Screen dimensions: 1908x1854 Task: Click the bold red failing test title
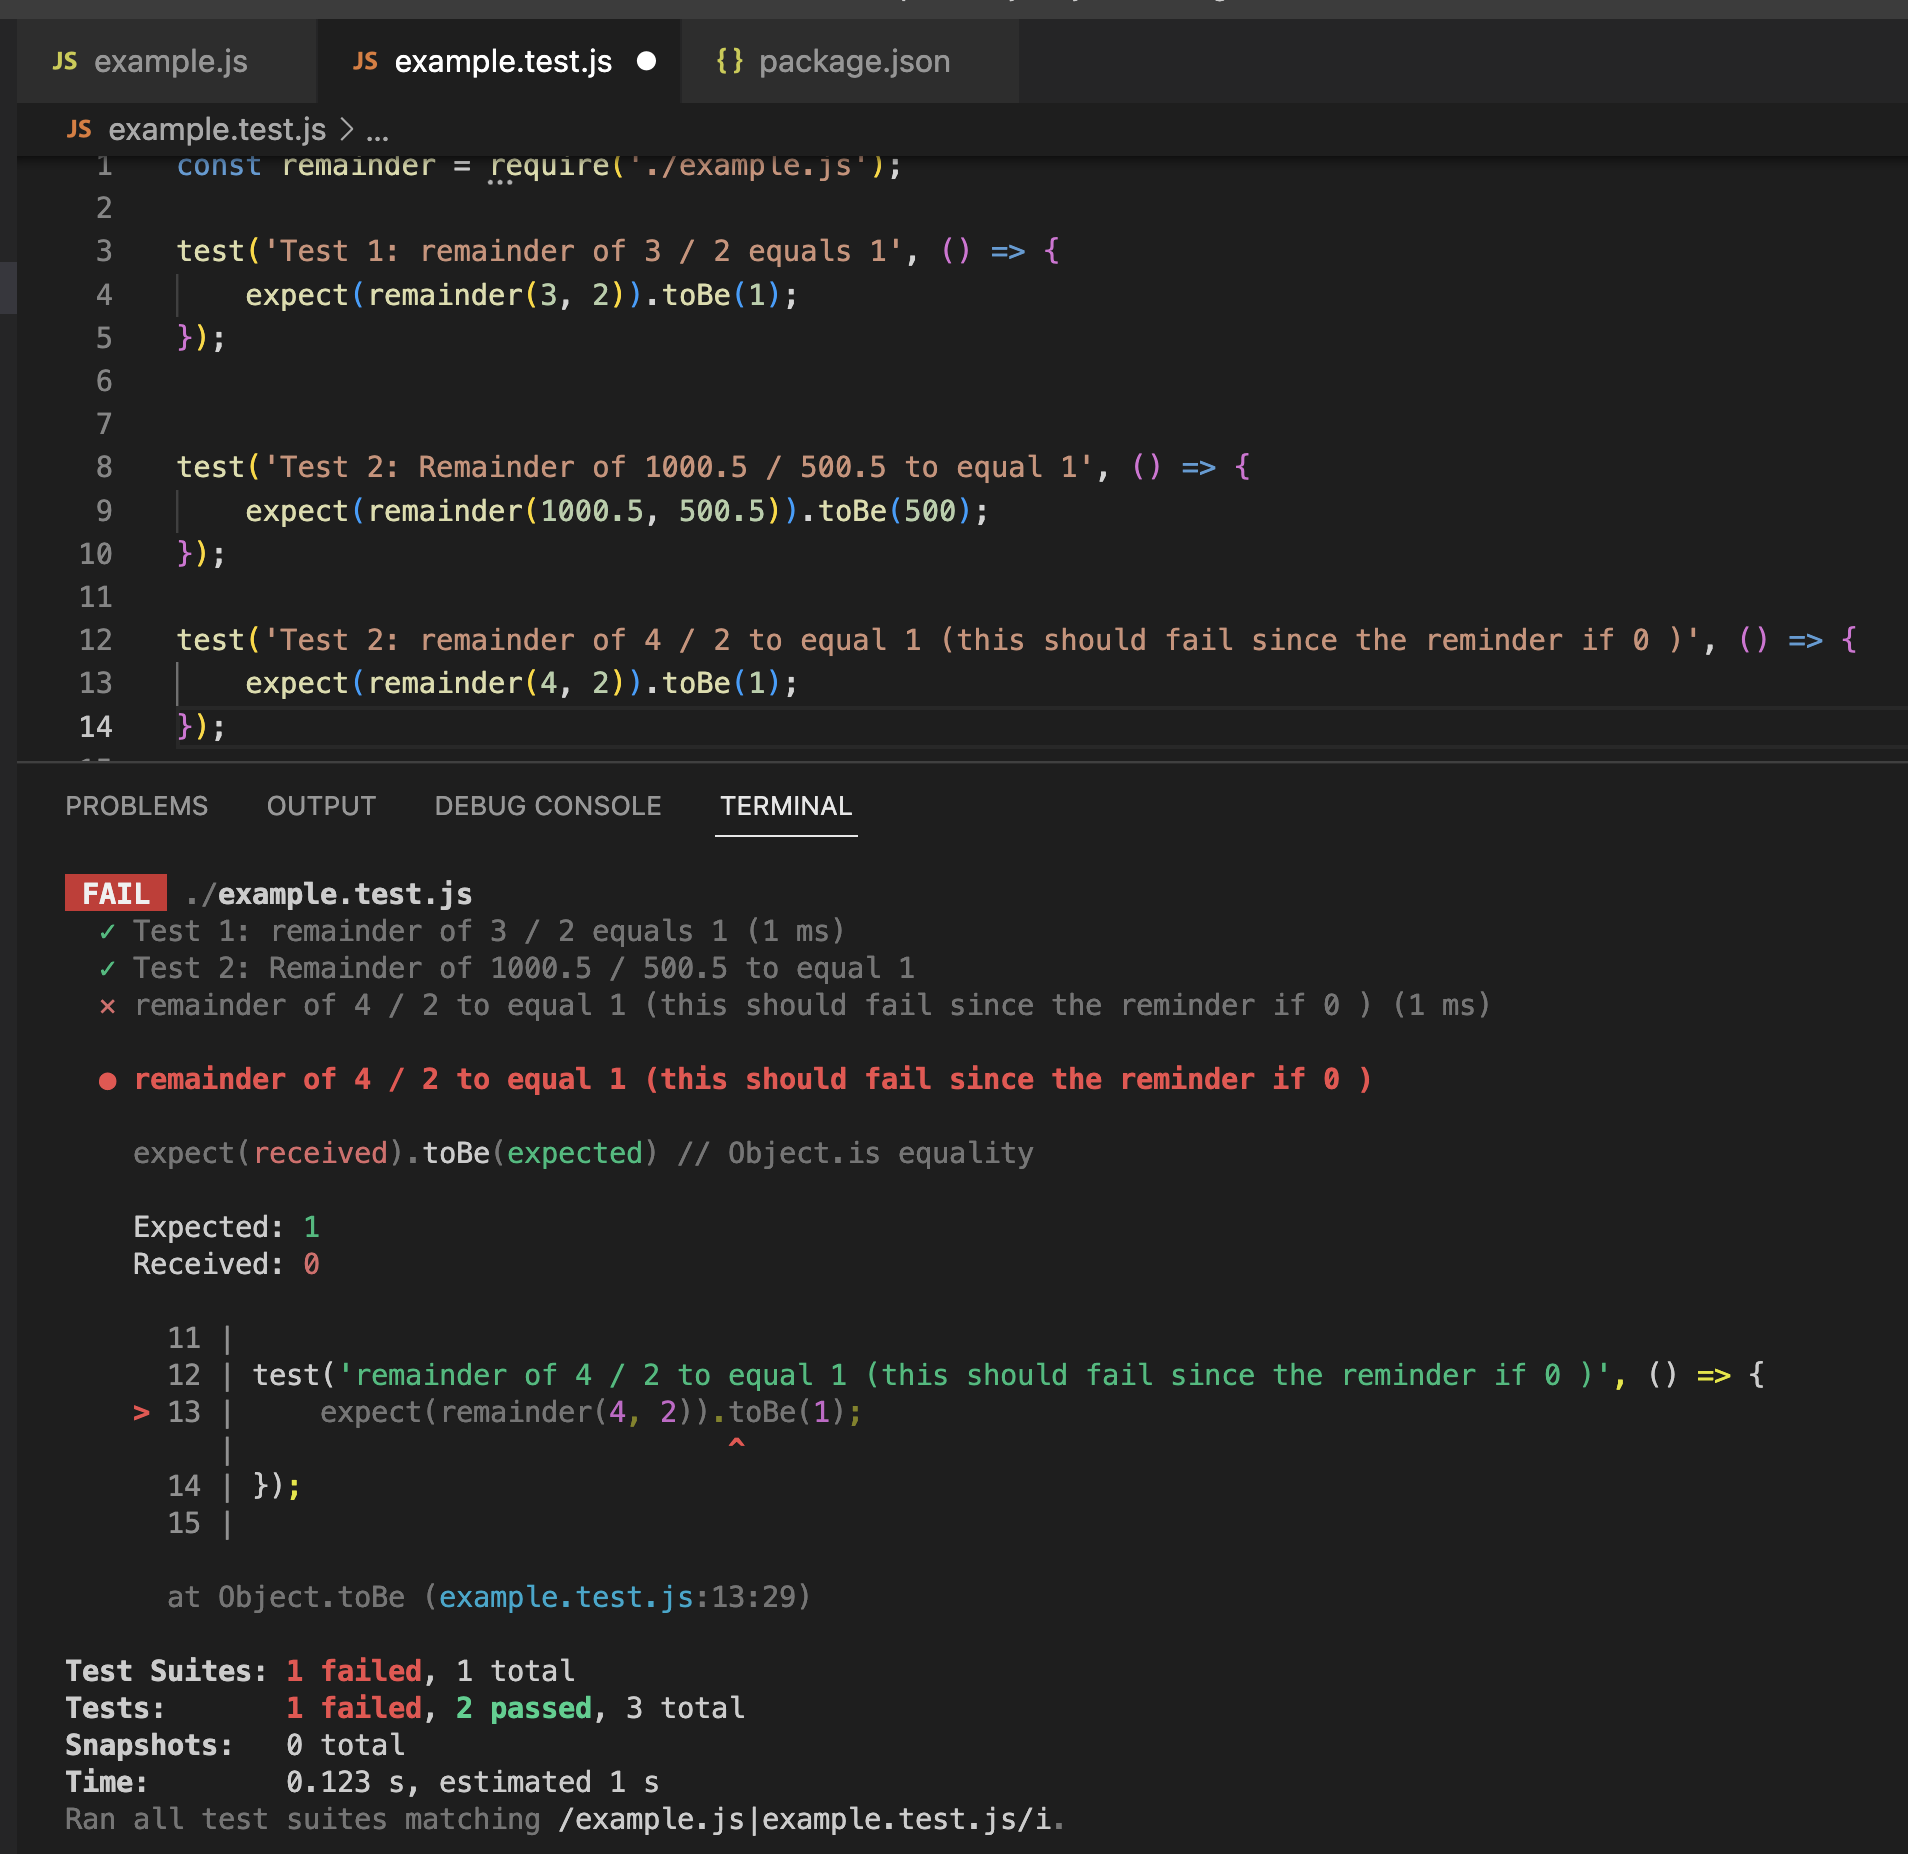point(753,1079)
